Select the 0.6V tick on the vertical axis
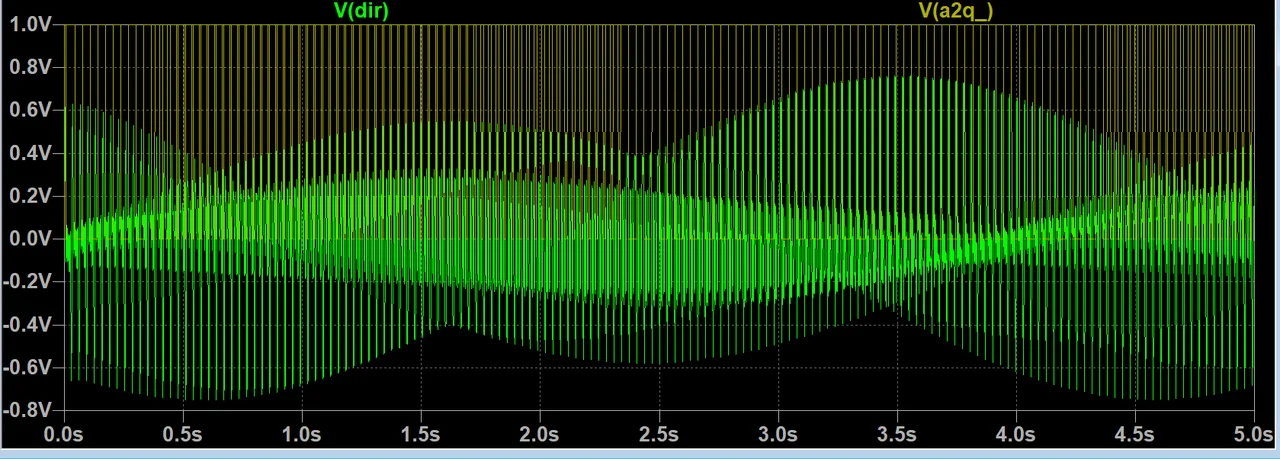1280x459 pixels. coord(30,111)
